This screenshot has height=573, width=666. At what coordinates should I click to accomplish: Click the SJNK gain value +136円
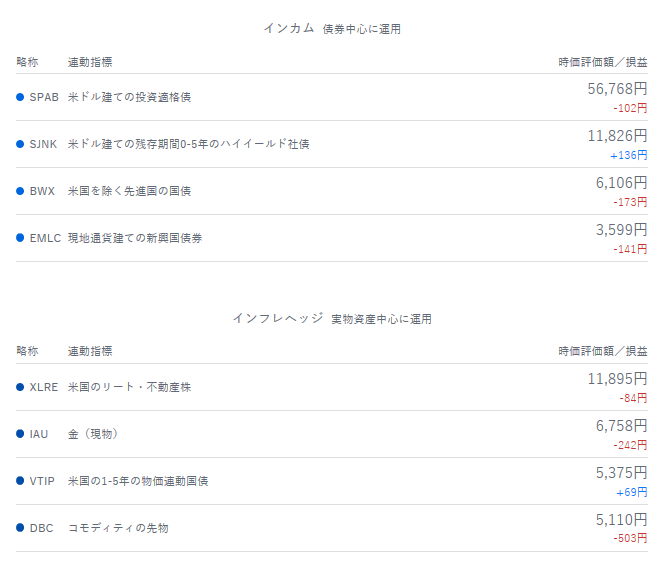[628, 155]
